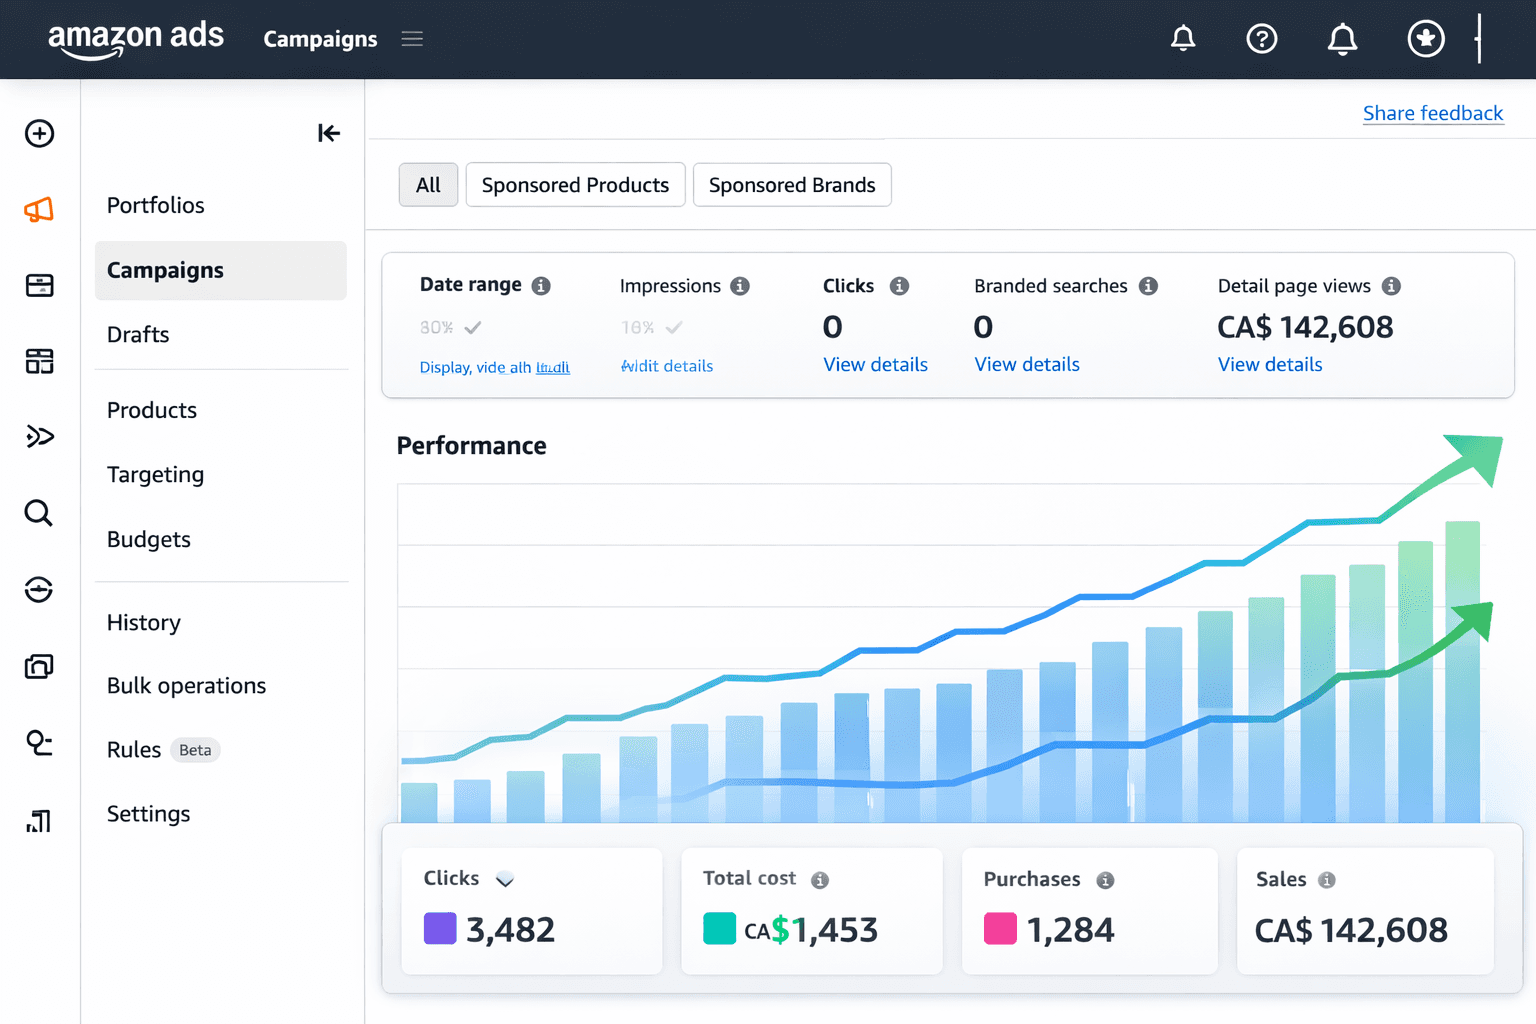Screen dimensions: 1536x1024
Task: Select the orange Campaigns megaphone icon
Action: coord(38,209)
